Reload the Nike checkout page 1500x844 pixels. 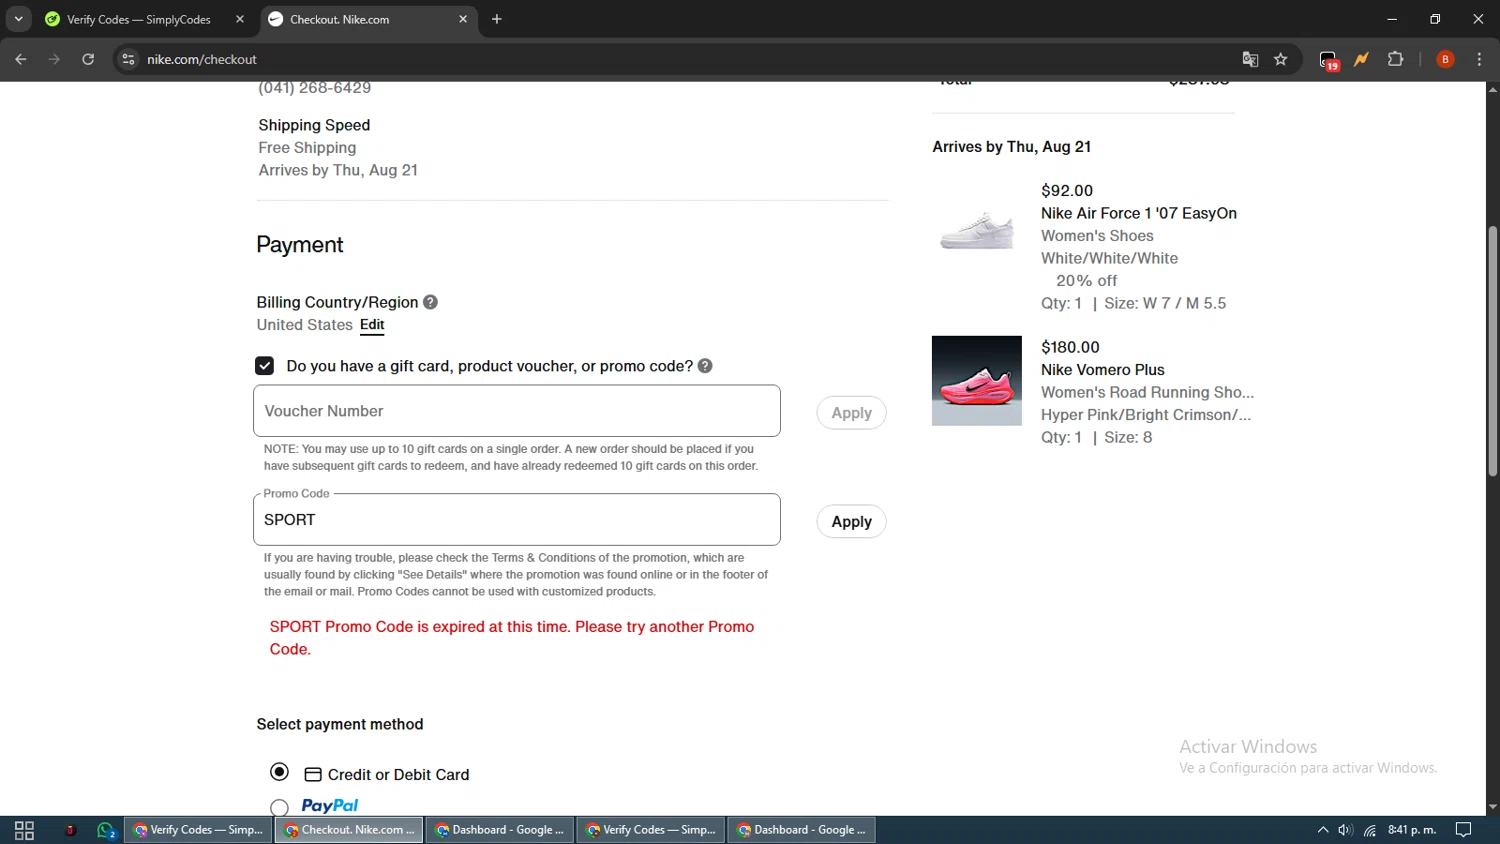[88, 59]
